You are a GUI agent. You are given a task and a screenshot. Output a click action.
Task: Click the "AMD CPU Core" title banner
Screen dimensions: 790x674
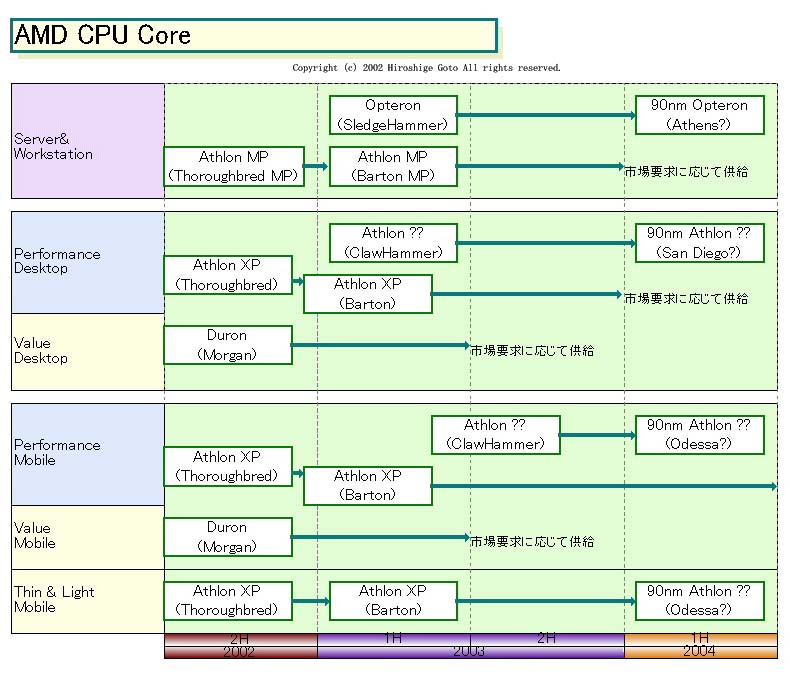254,35
